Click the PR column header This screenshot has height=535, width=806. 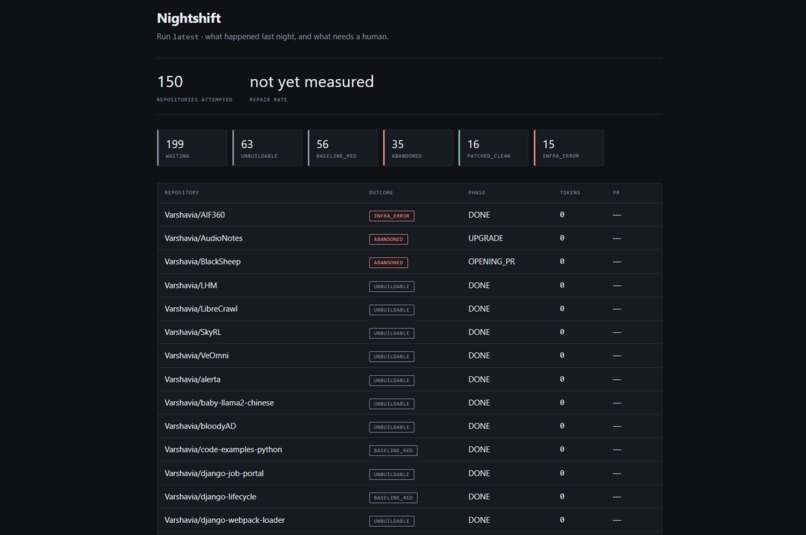pos(616,193)
